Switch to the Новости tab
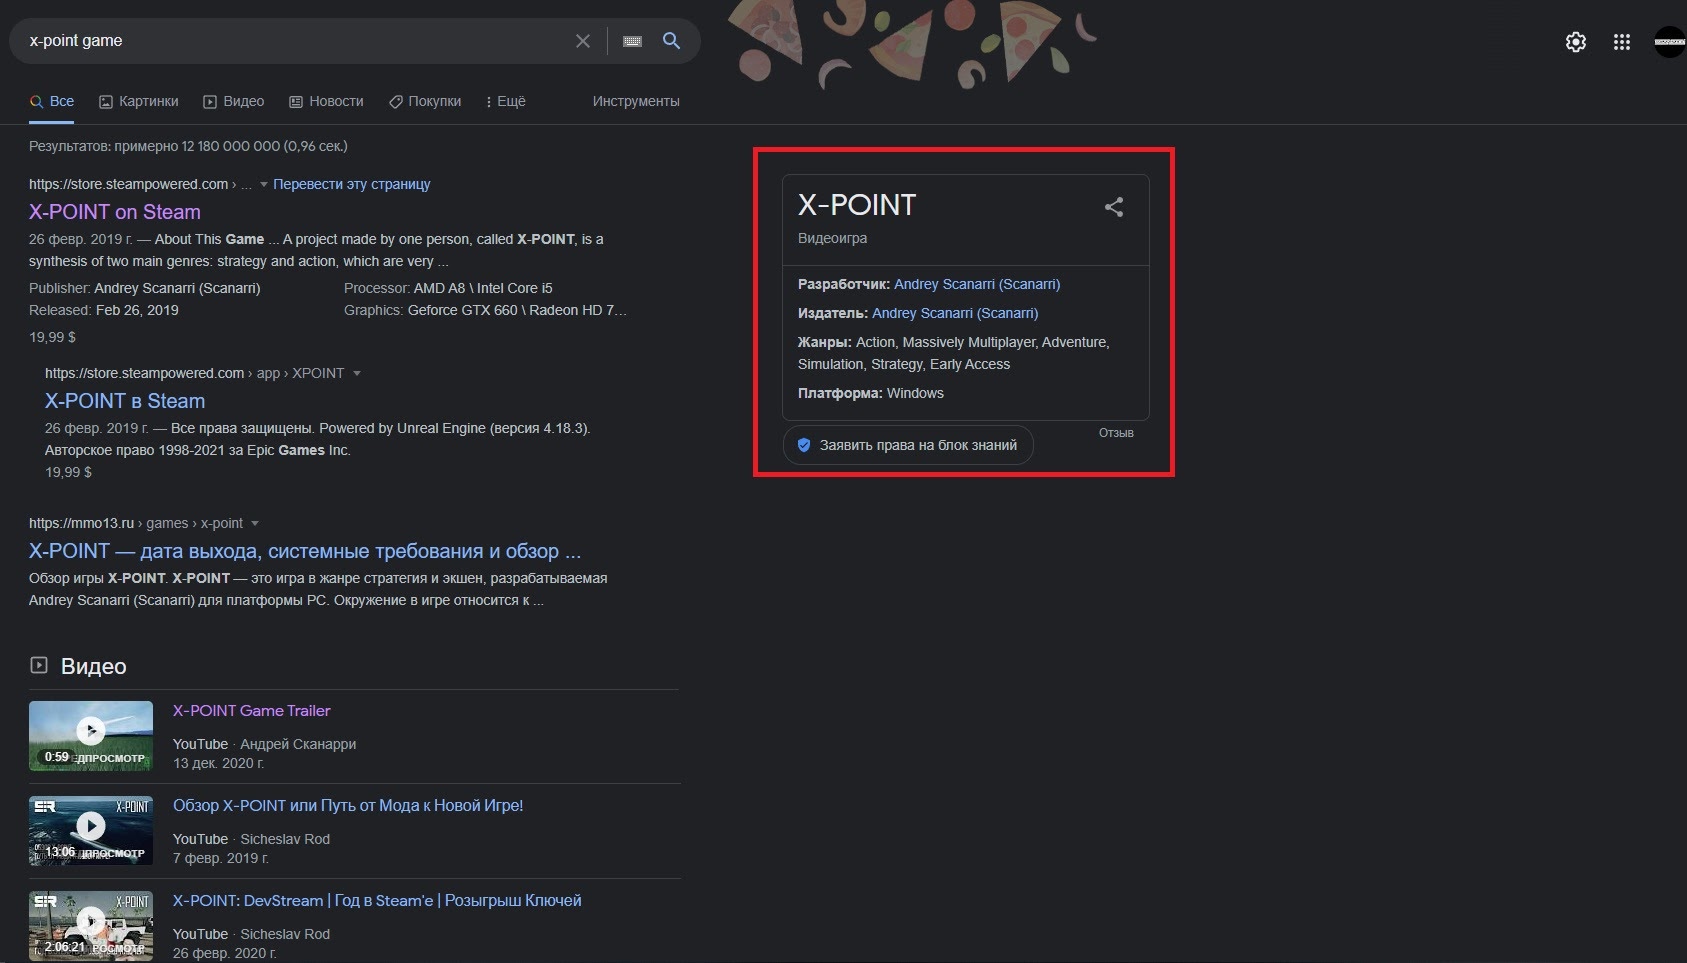 [326, 101]
